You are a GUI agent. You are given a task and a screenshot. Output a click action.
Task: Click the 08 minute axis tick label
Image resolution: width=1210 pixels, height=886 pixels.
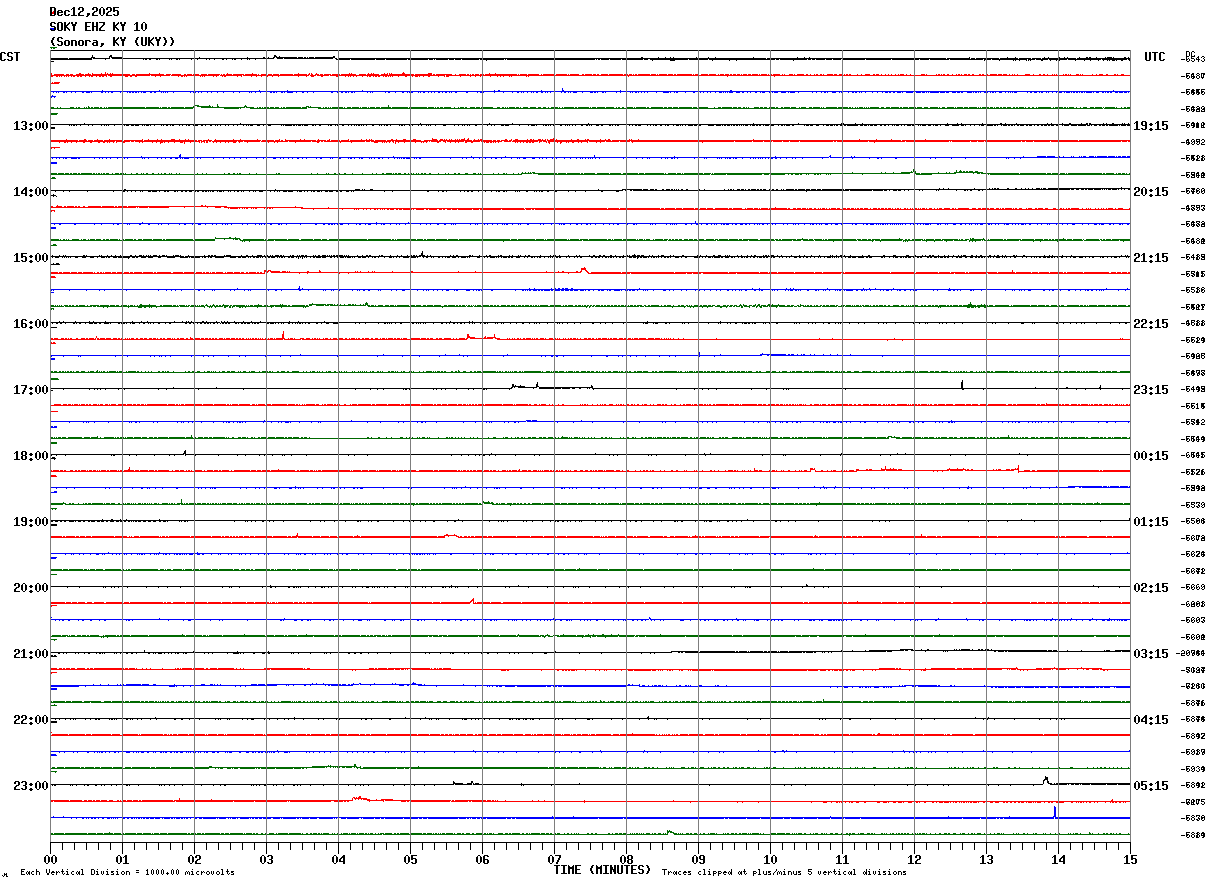(626, 859)
